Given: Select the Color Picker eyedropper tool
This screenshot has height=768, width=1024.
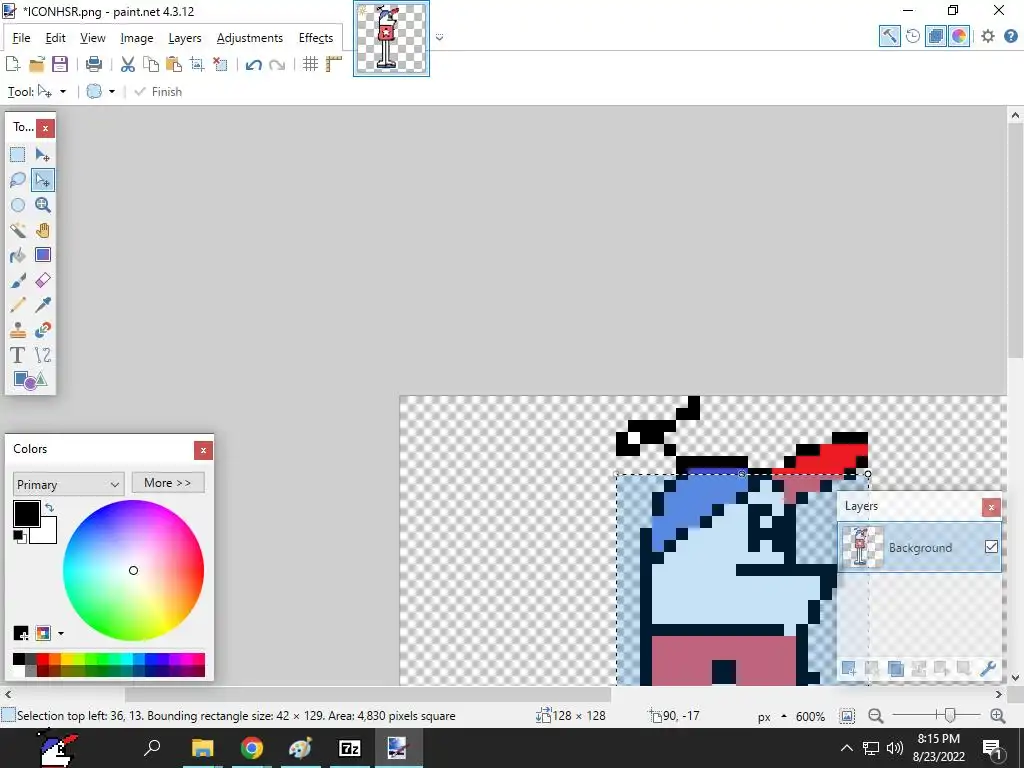Looking at the screenshot, I should 43,305.
